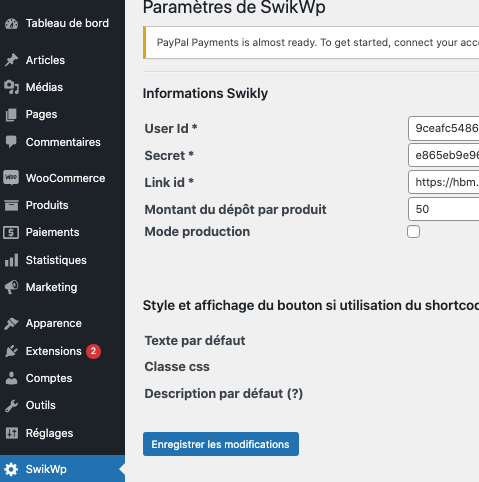Click the Marketing megaphone icon
Image resolution: width=479 pixels, height=482 pixels.
(x=11, y=287)
